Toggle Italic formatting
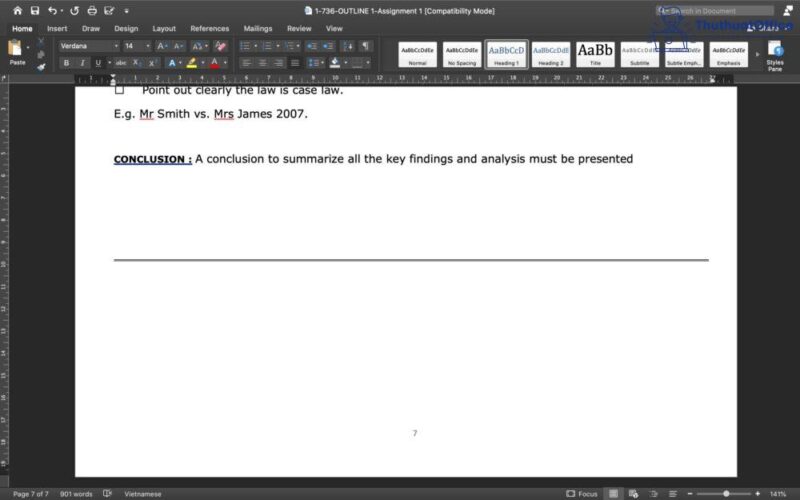This screenshot has width=800, height=500. (x=82, y=63)
